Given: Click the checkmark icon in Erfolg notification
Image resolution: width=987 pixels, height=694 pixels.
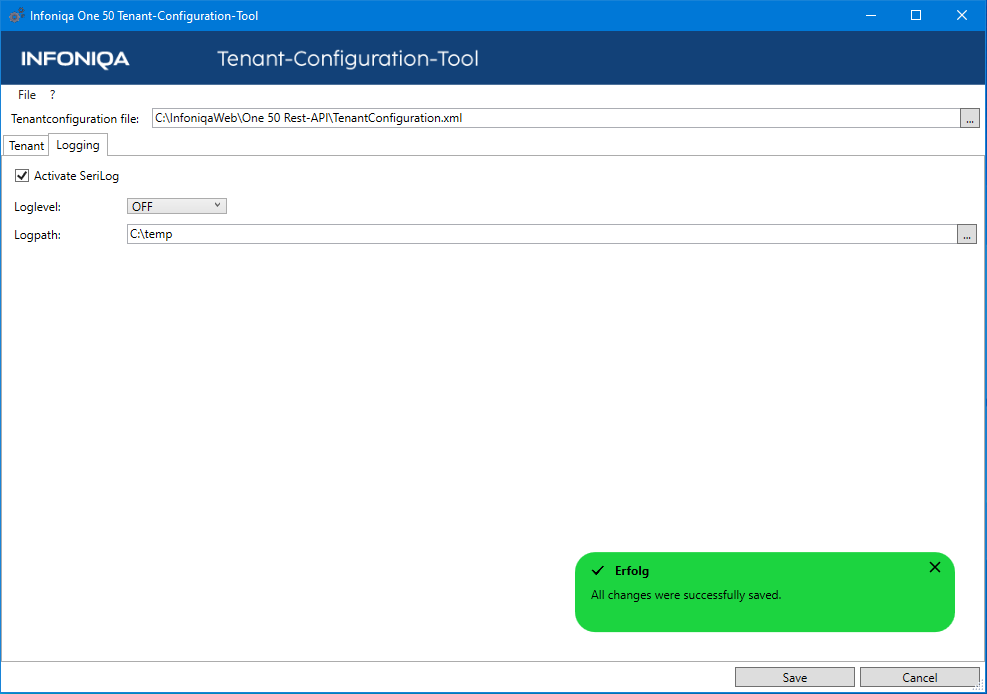Looking at the screenshot, I should click(598, 571).
